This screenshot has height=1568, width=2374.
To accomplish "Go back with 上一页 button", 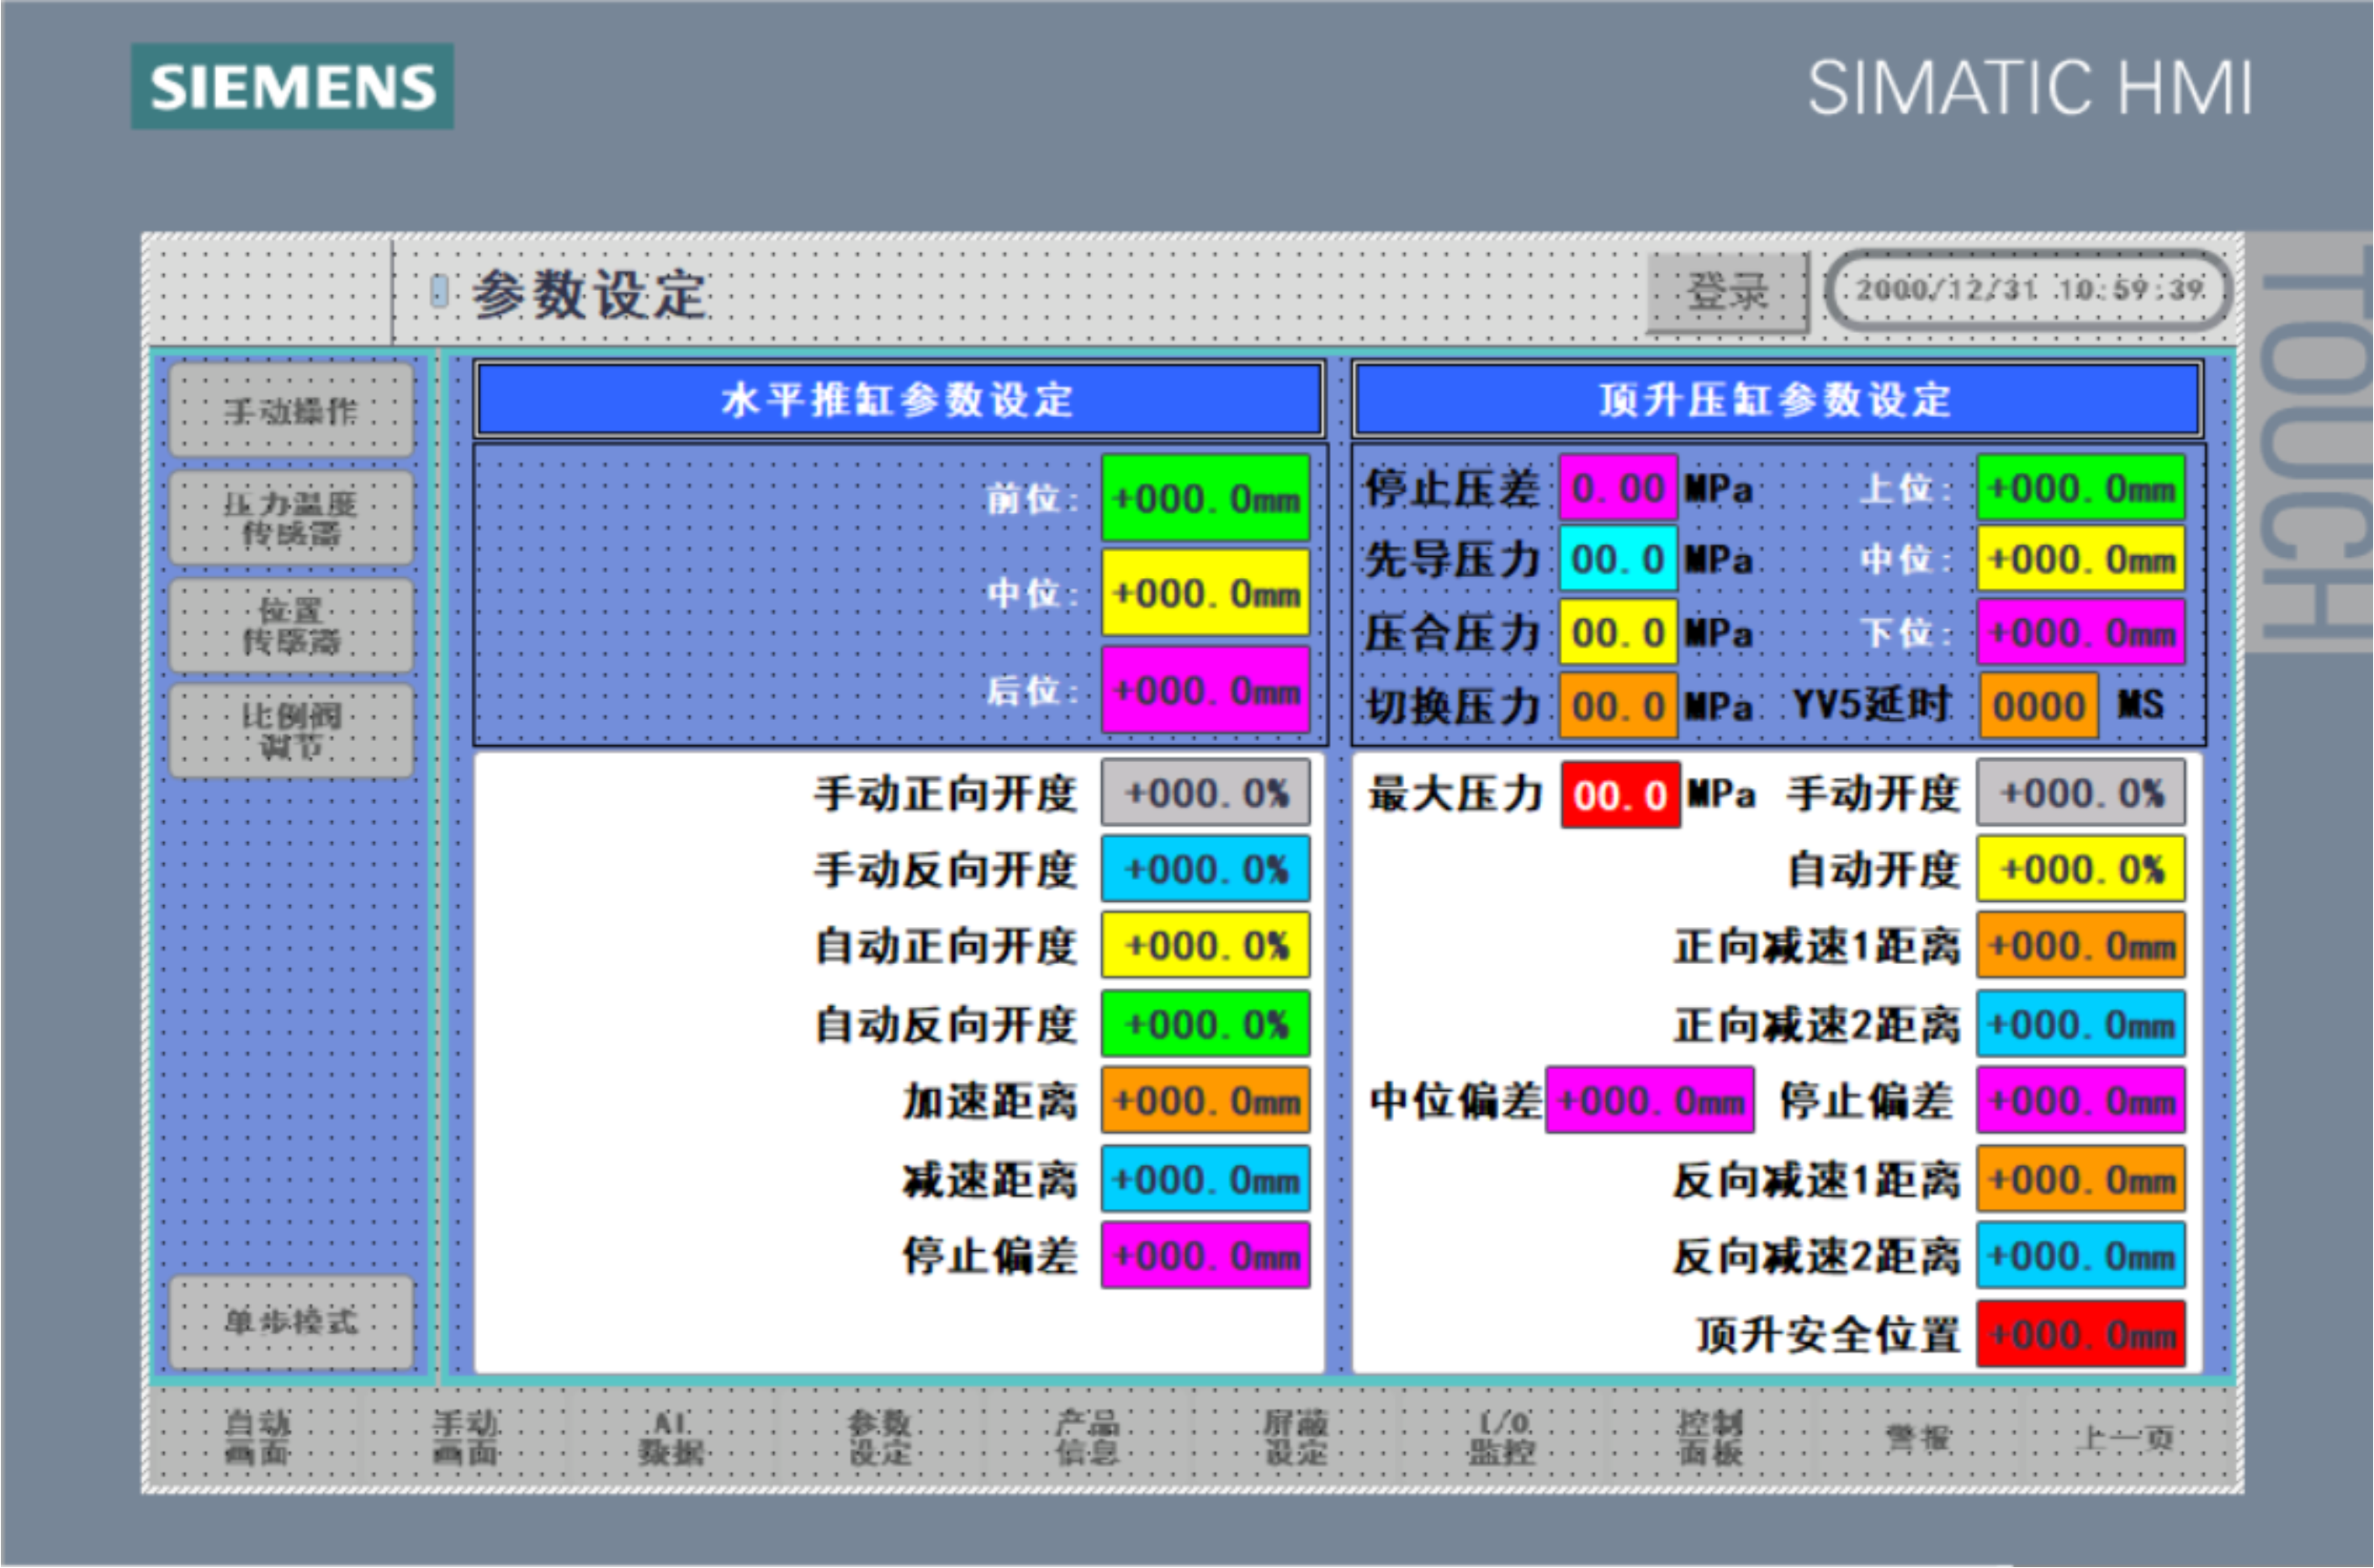I will (x=2126, y=1438).
